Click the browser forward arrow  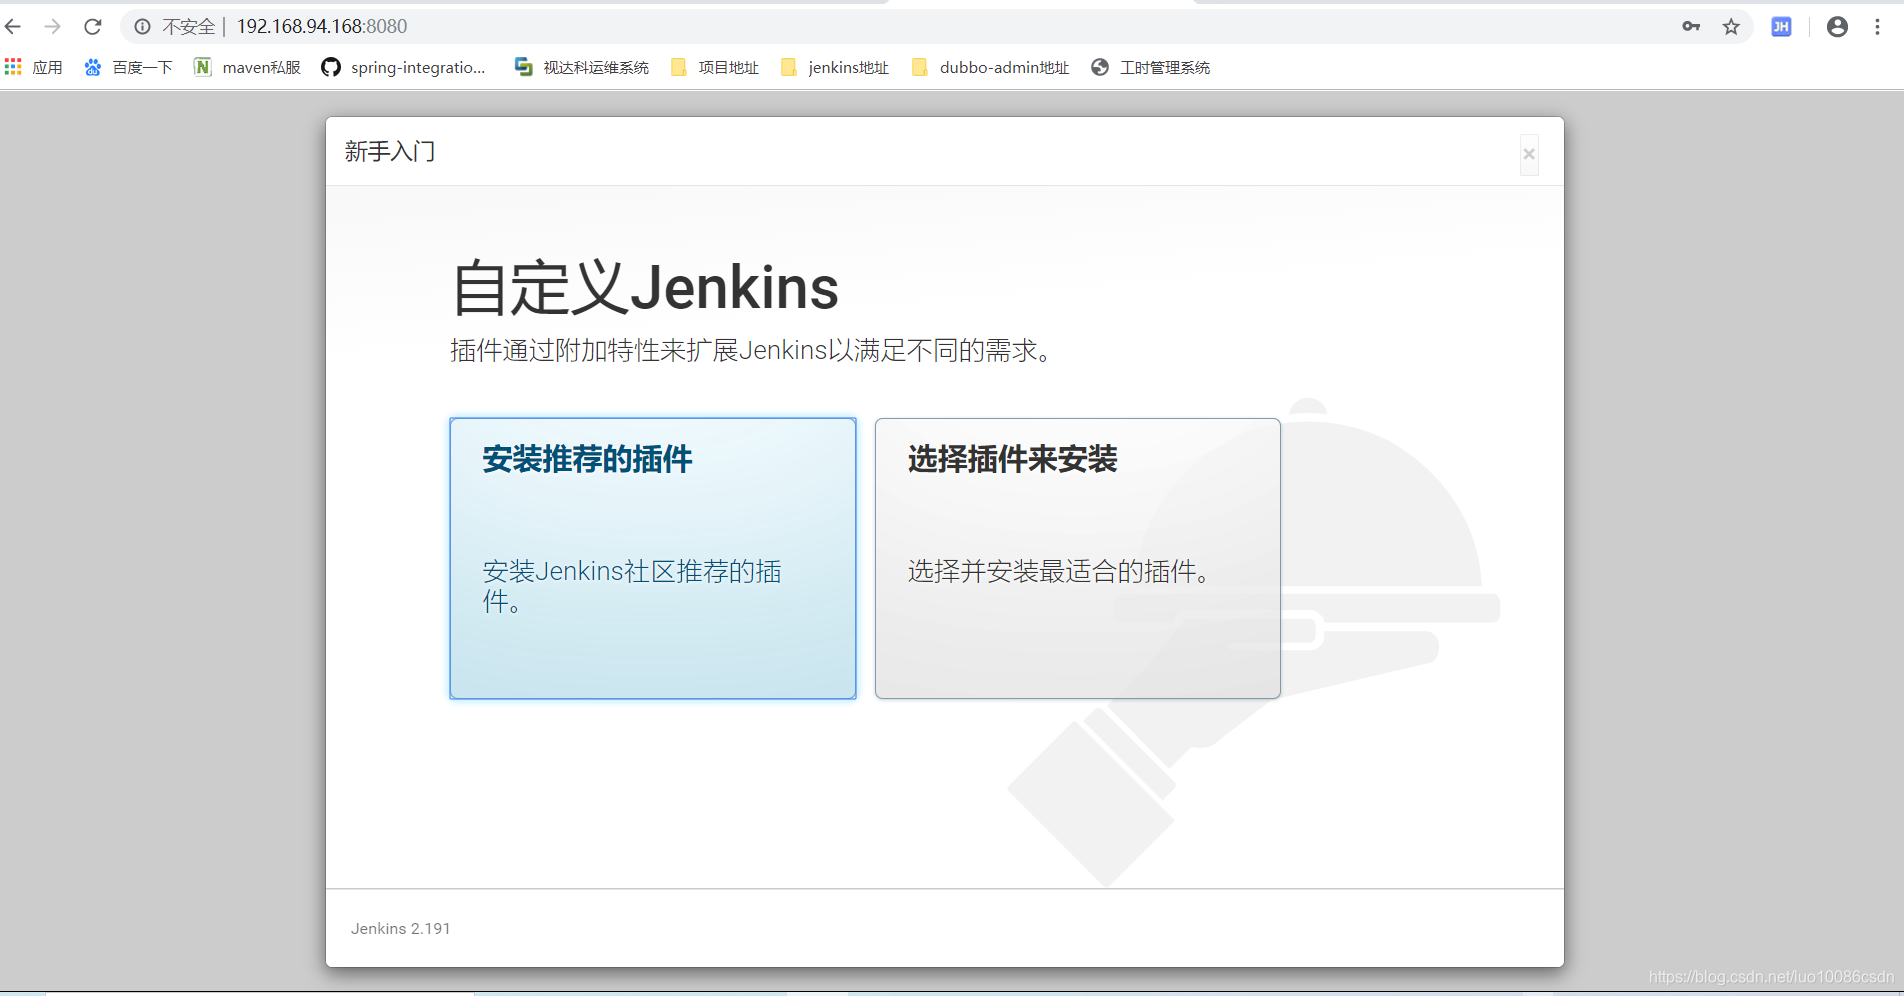[x=53, y=26]
